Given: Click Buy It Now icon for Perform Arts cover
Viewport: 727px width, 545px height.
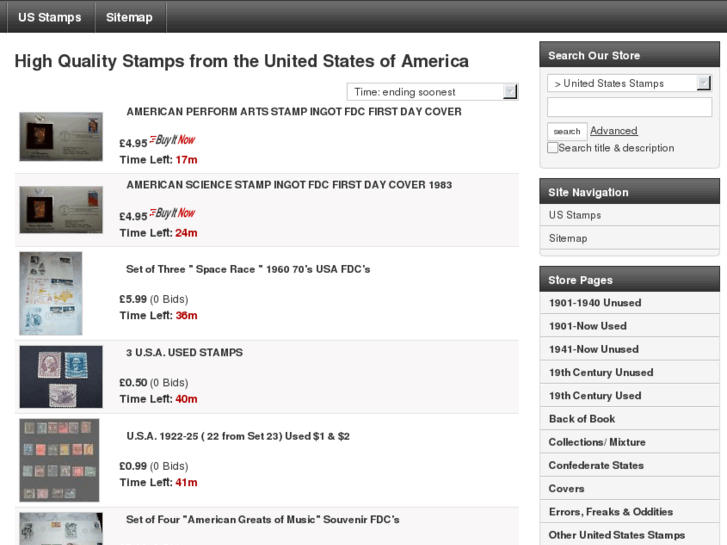Looking at the screenshot, I should pyautogui.click(x=172, y=141).
